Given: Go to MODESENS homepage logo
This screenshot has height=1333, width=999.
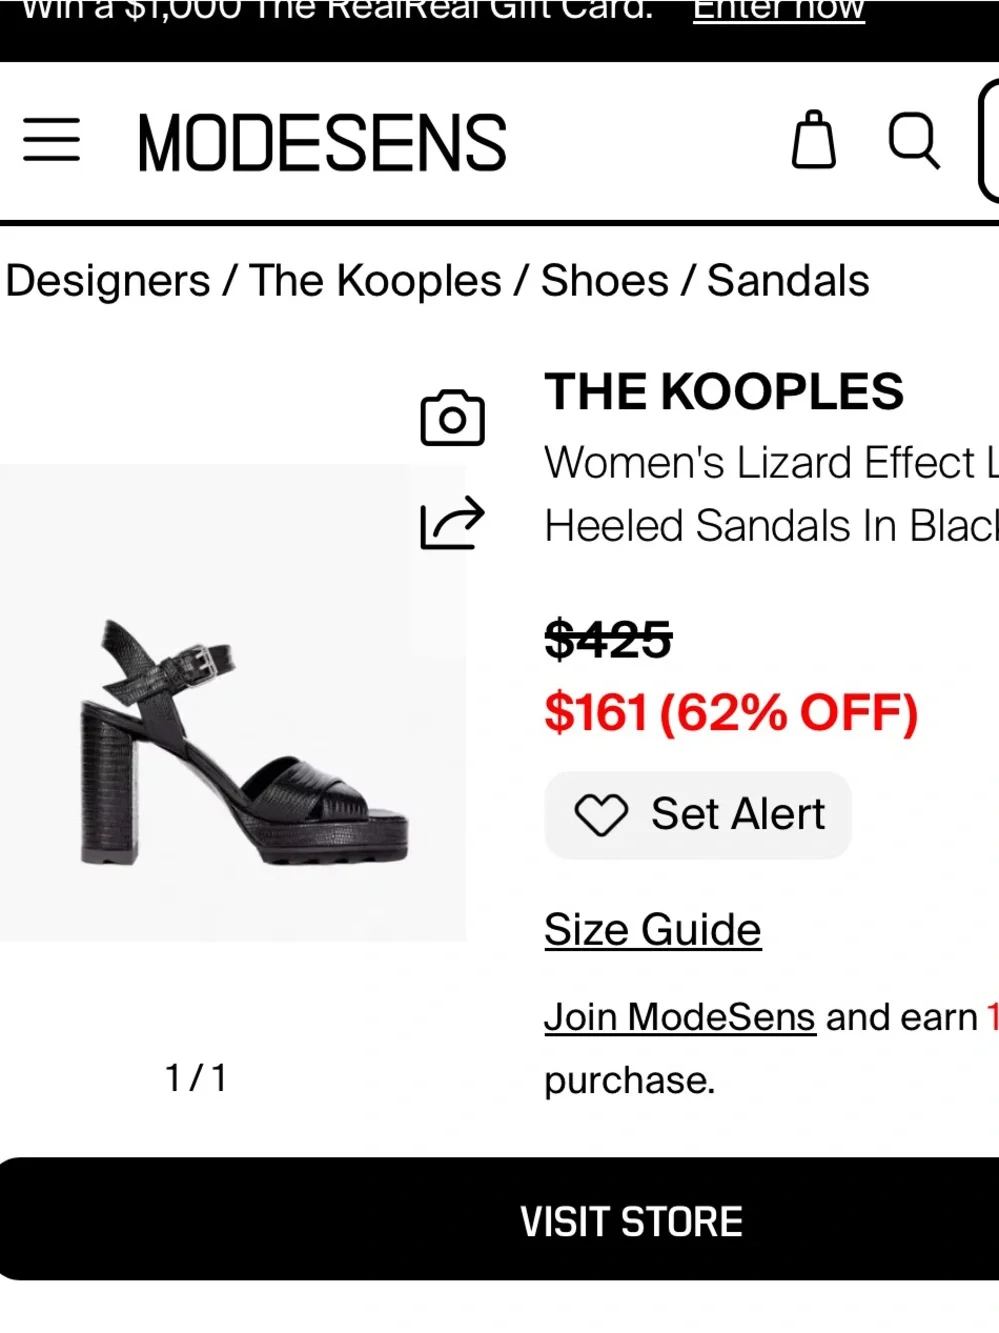Looking at the screenshot, I should click(x=322, y=142).
